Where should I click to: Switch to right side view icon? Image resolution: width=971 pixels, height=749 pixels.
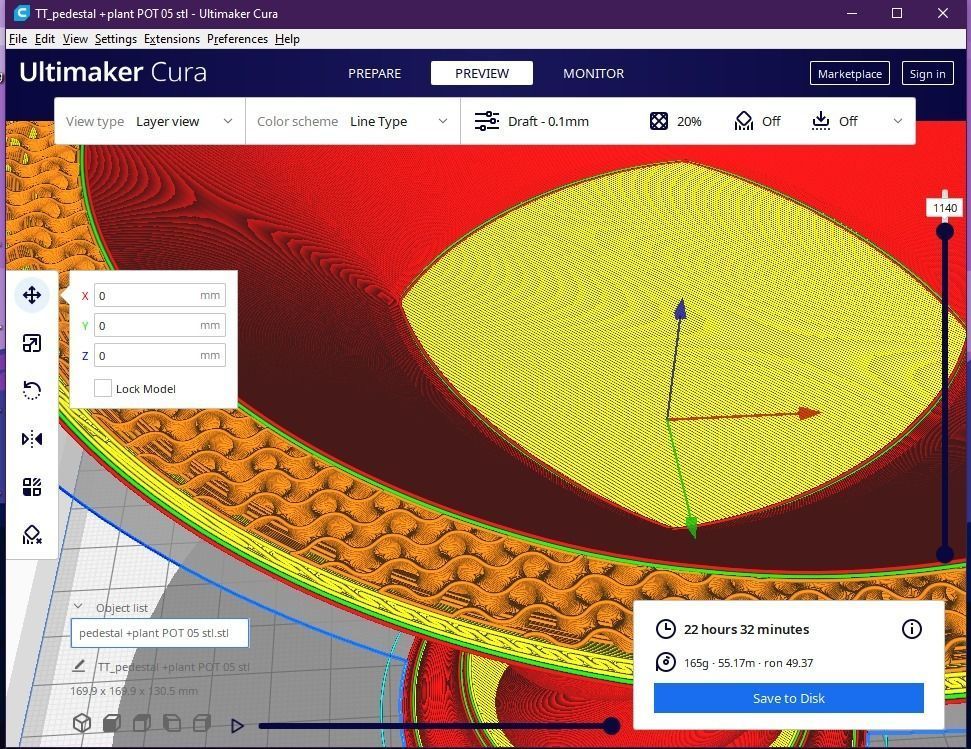[x=201, y=722]
